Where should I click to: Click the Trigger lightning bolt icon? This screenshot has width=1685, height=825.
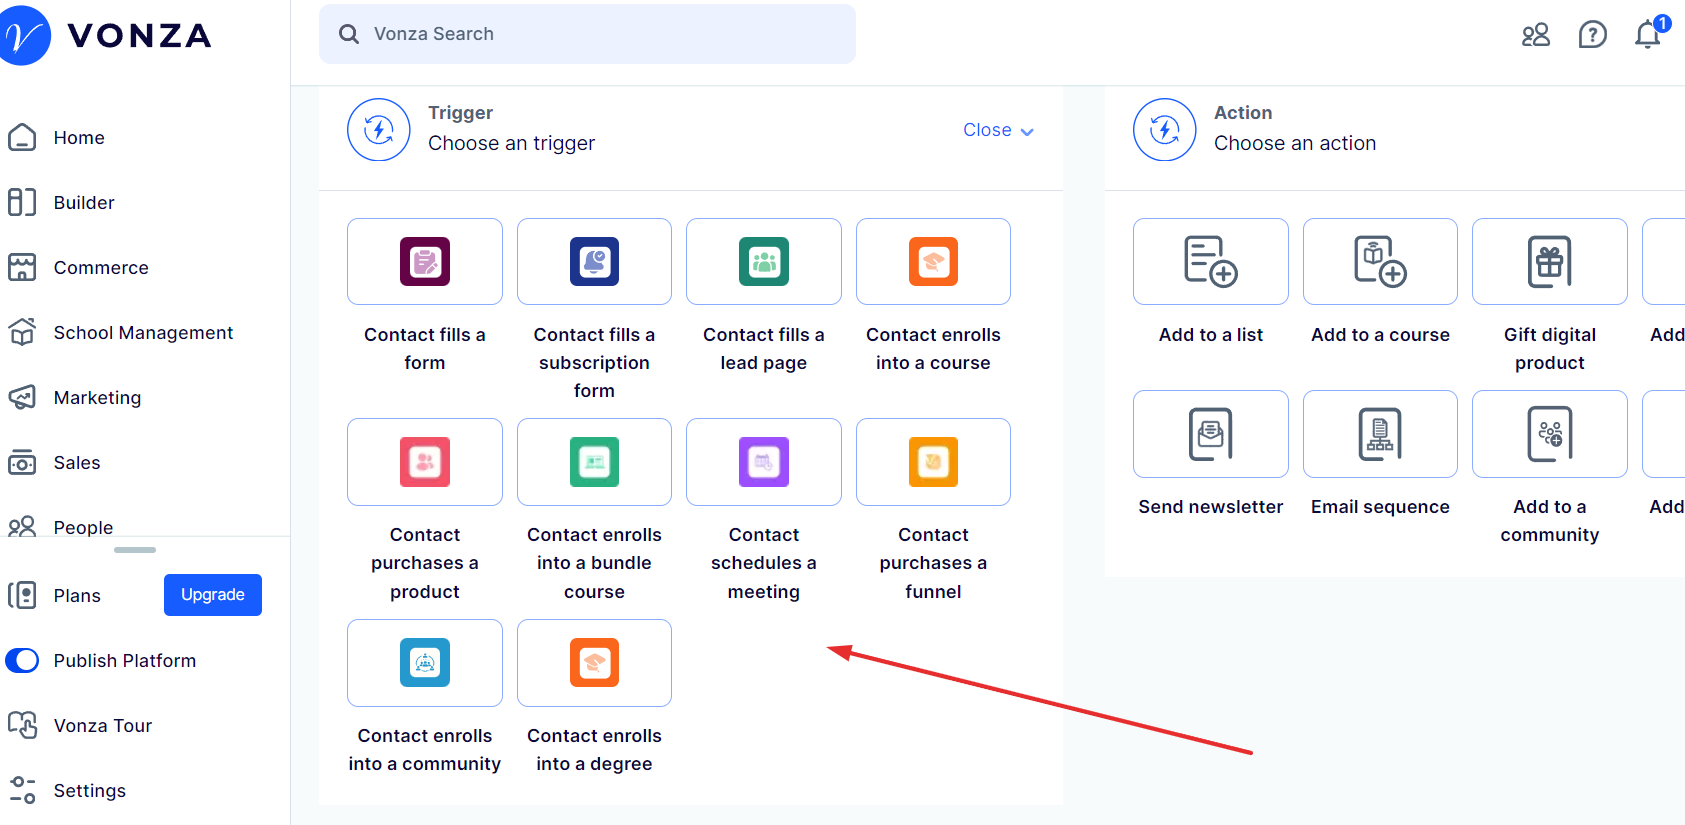pyautogui.click(x=379, y=129)
